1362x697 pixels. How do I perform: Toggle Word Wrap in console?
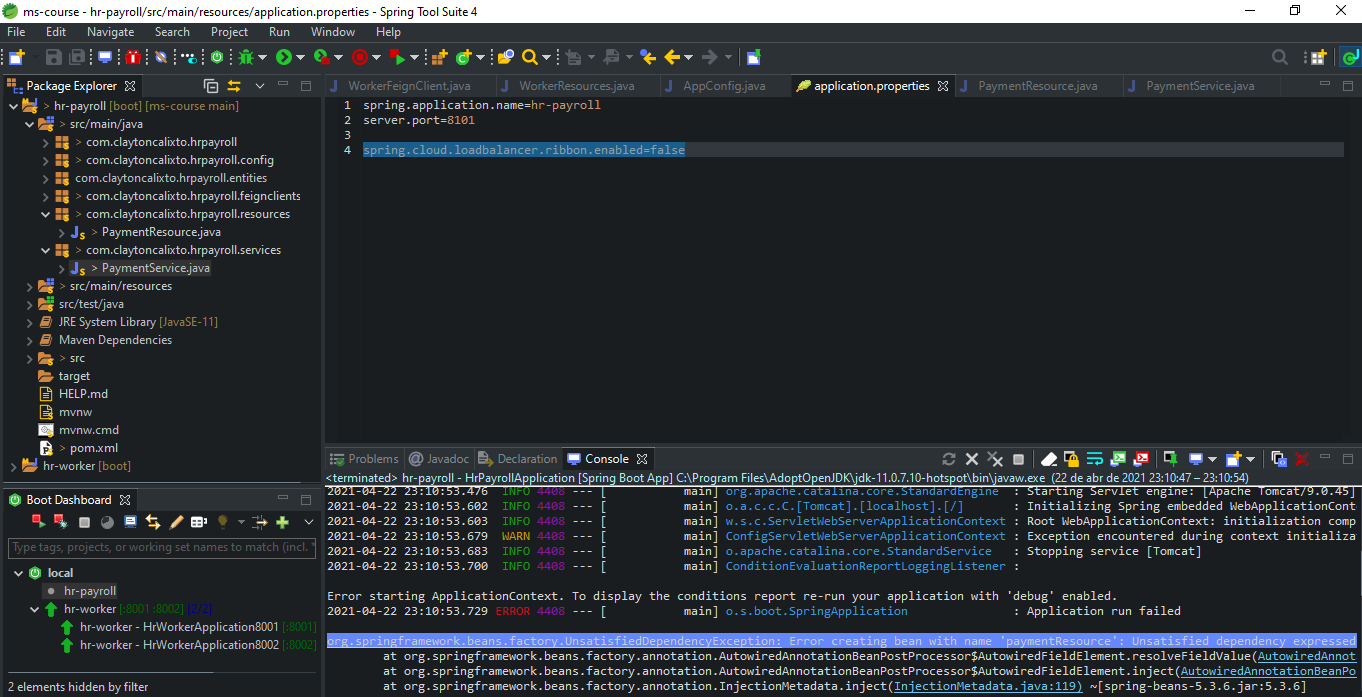click(x=1095, y=459)
